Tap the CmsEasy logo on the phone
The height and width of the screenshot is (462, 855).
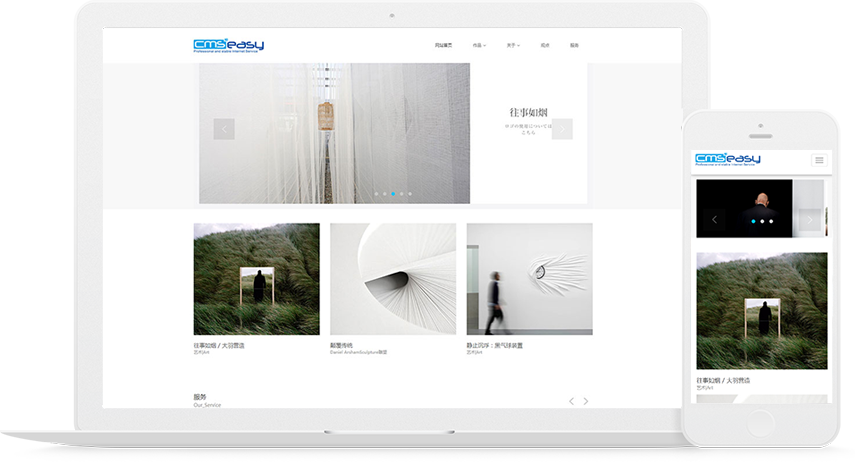pos(728,160)
